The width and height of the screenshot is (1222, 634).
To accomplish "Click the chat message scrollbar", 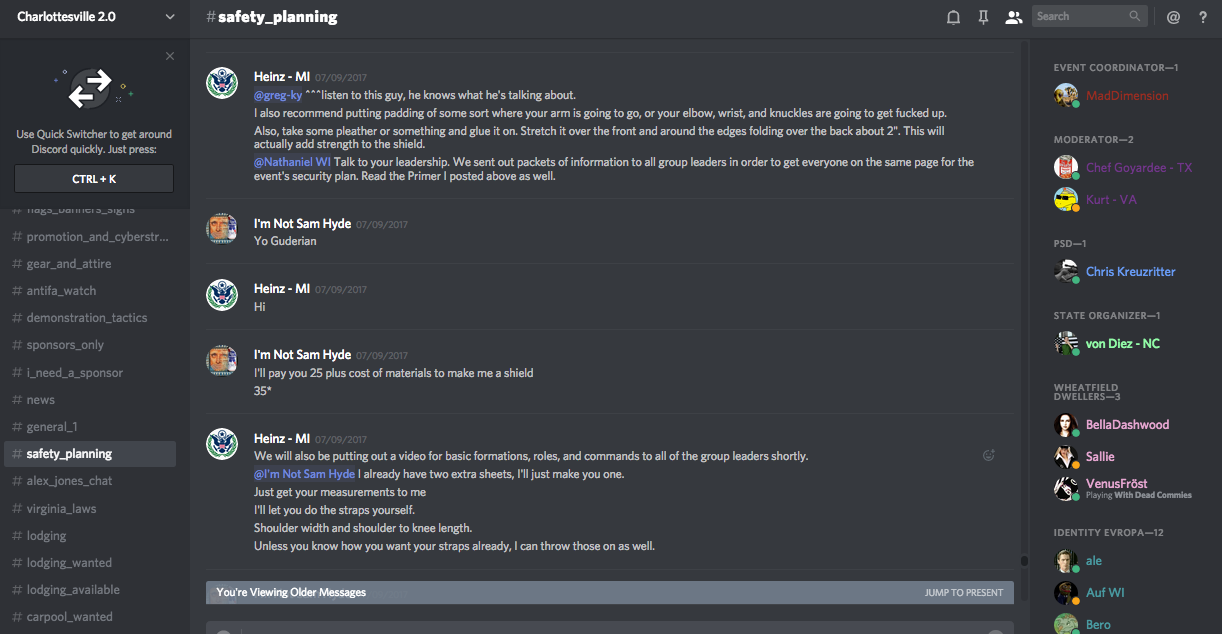I will (x=1023, y=300).
